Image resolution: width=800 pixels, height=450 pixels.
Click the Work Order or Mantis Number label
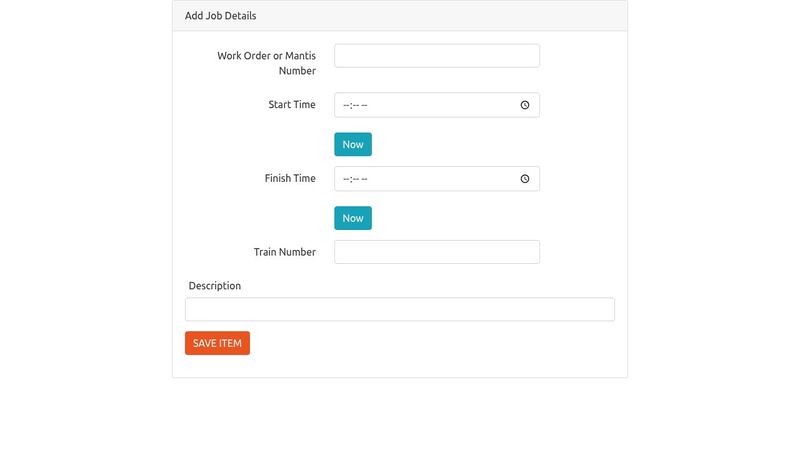click(266, 63)
